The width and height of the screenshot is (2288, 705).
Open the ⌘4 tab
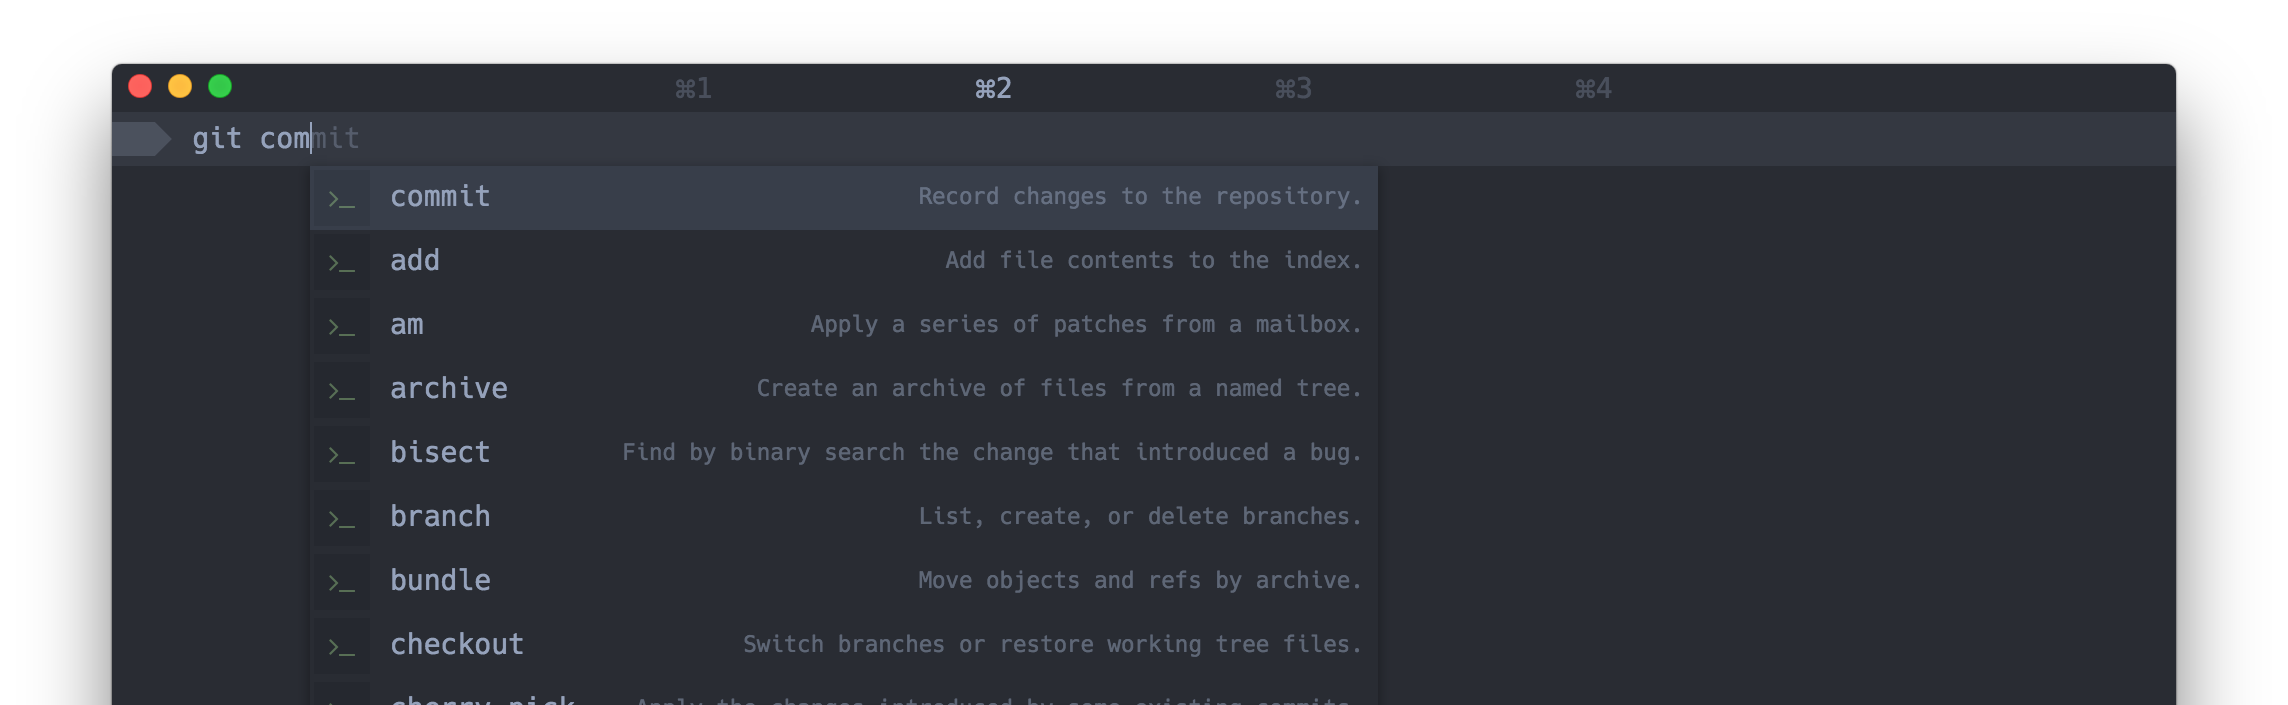(x=1593, y=89)
